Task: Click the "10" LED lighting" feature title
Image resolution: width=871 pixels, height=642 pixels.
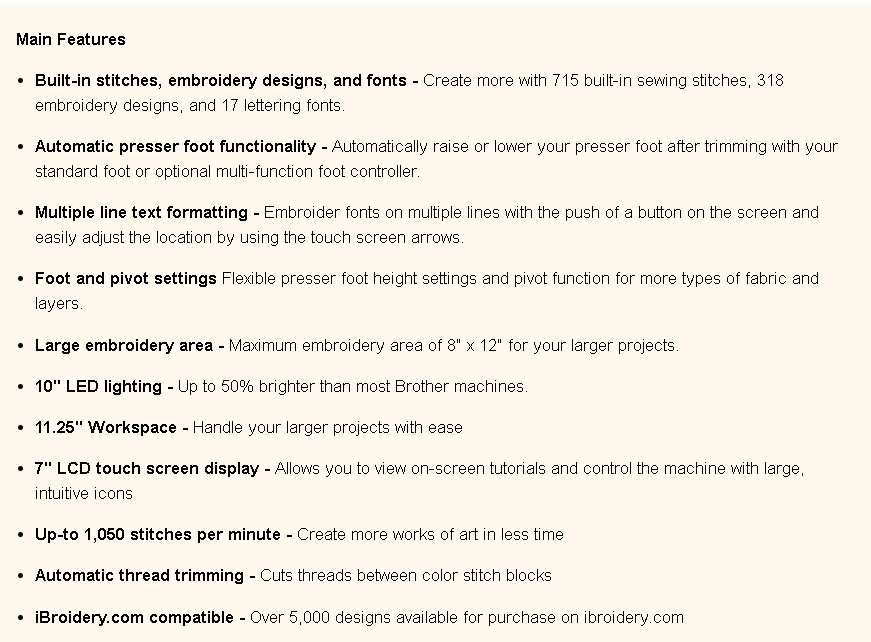Action: tap(98, 386)
